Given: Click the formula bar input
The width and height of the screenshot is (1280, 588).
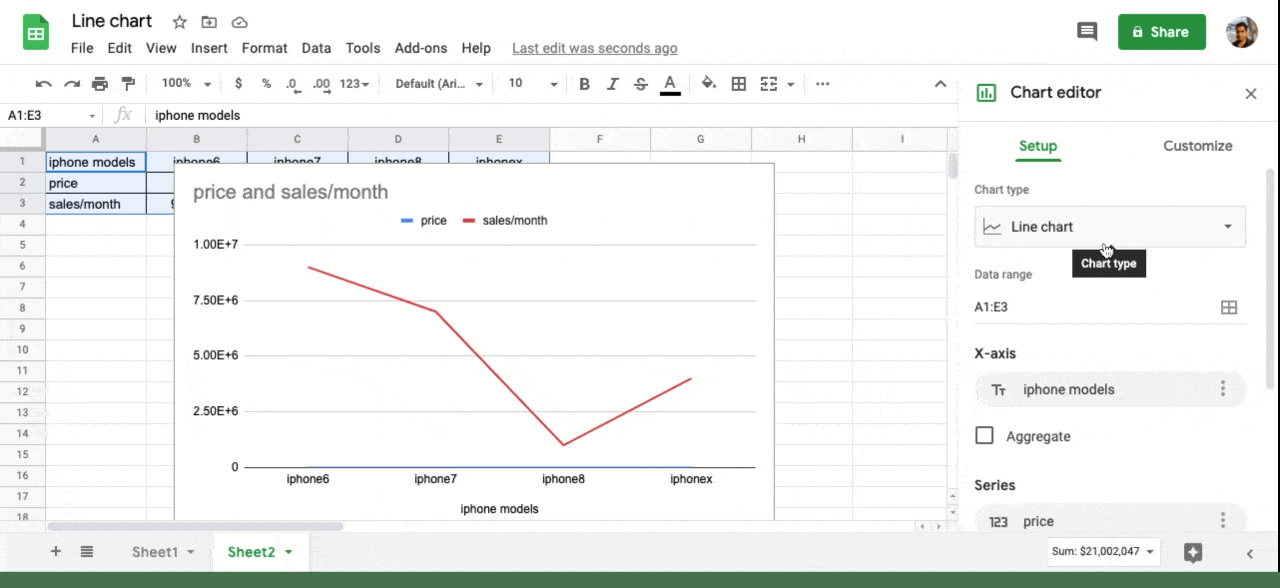Looking at the screenshot, I should click(550, 116).
